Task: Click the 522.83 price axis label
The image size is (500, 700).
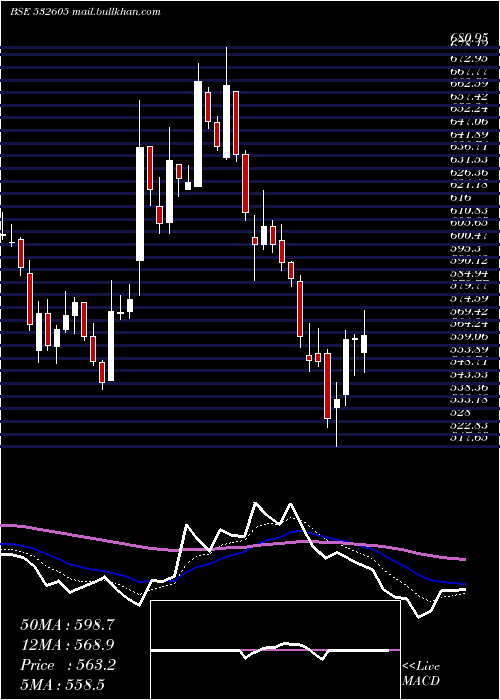Action: tap(469, 425)
